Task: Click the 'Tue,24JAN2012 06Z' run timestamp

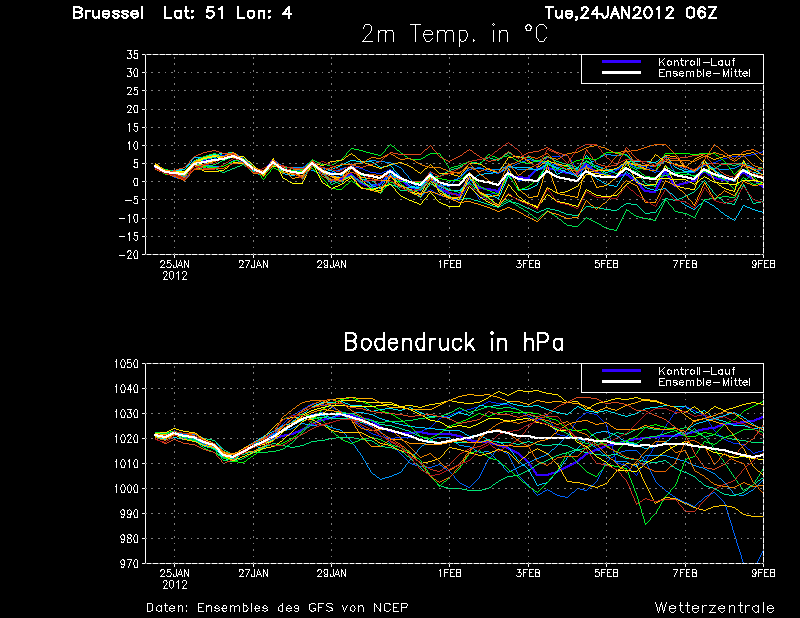Action: coord(631,13)
